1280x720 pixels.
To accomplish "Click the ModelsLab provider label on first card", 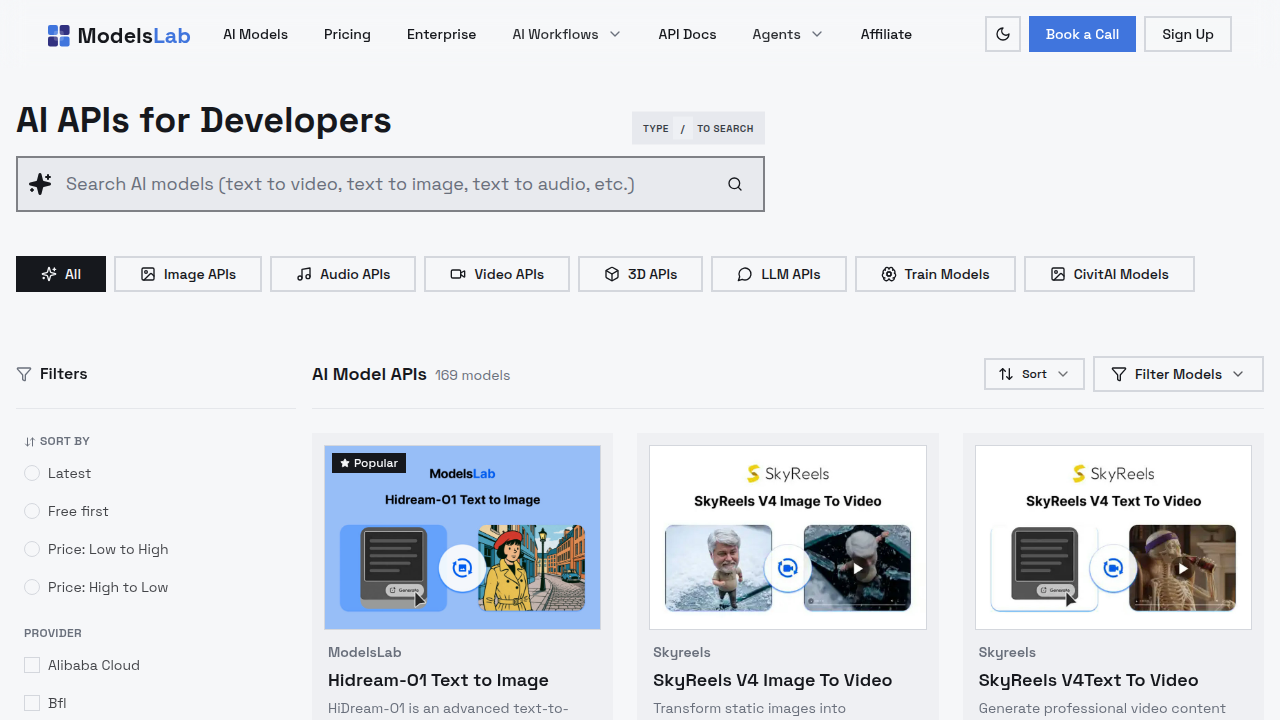I will tap(365, 652).
